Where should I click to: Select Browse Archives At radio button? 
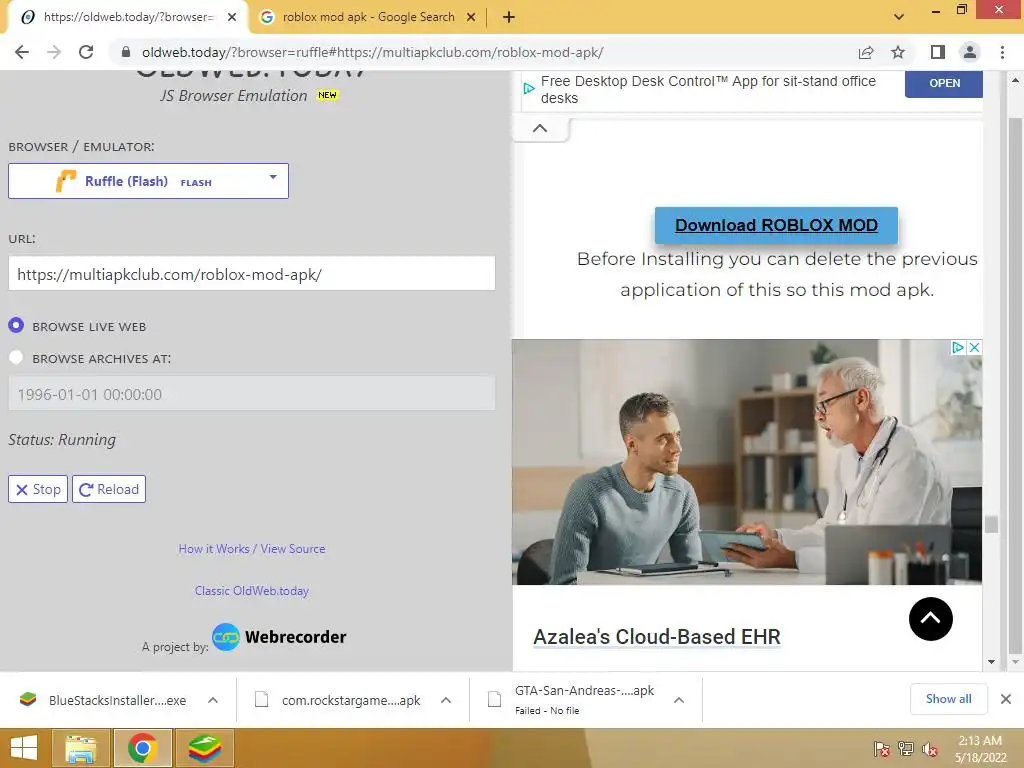[16, 357]
